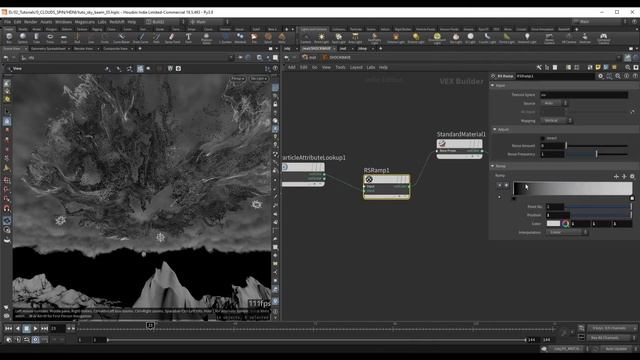640x360 pixels.
Task: Select the Sky Light shelf tool
Action: (456, 38)
